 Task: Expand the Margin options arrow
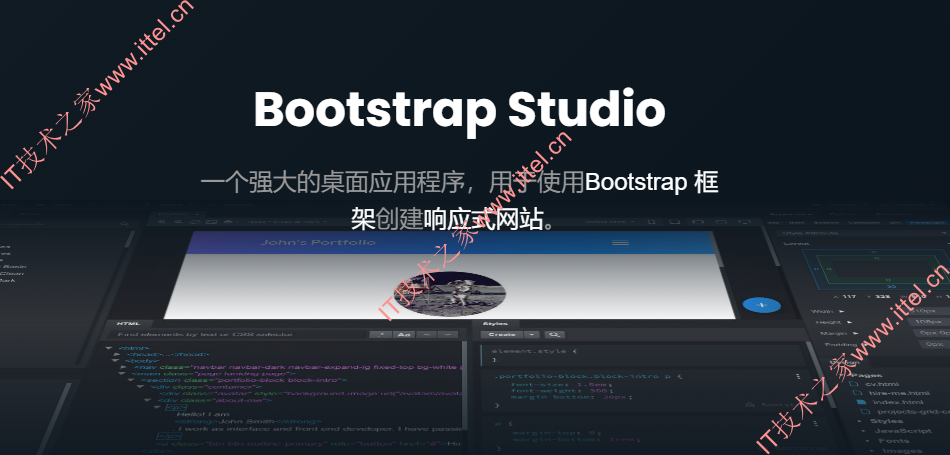click(x=855, y=333)
